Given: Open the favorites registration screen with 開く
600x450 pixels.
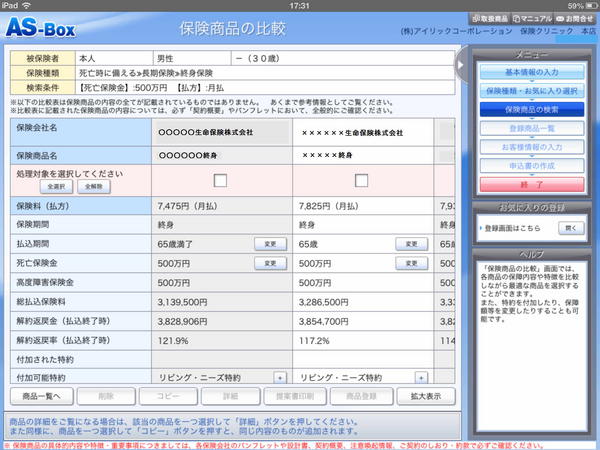Looking at the screenshot, I should (x=570, y=228).
